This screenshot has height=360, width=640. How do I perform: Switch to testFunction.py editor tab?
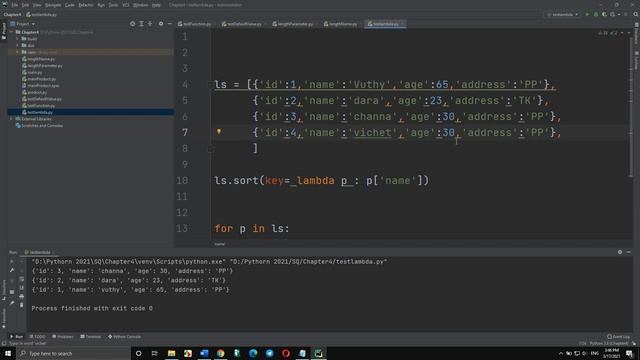(195, 24)
